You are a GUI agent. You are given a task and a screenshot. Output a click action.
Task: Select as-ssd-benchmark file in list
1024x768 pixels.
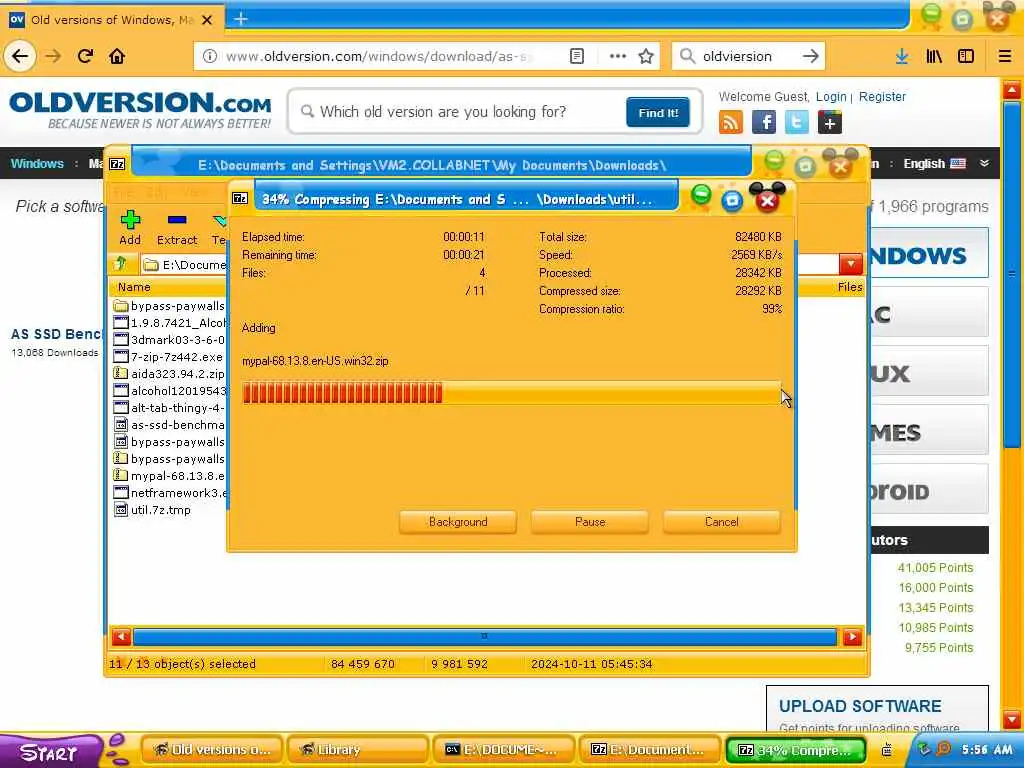(x=168, y=424)
